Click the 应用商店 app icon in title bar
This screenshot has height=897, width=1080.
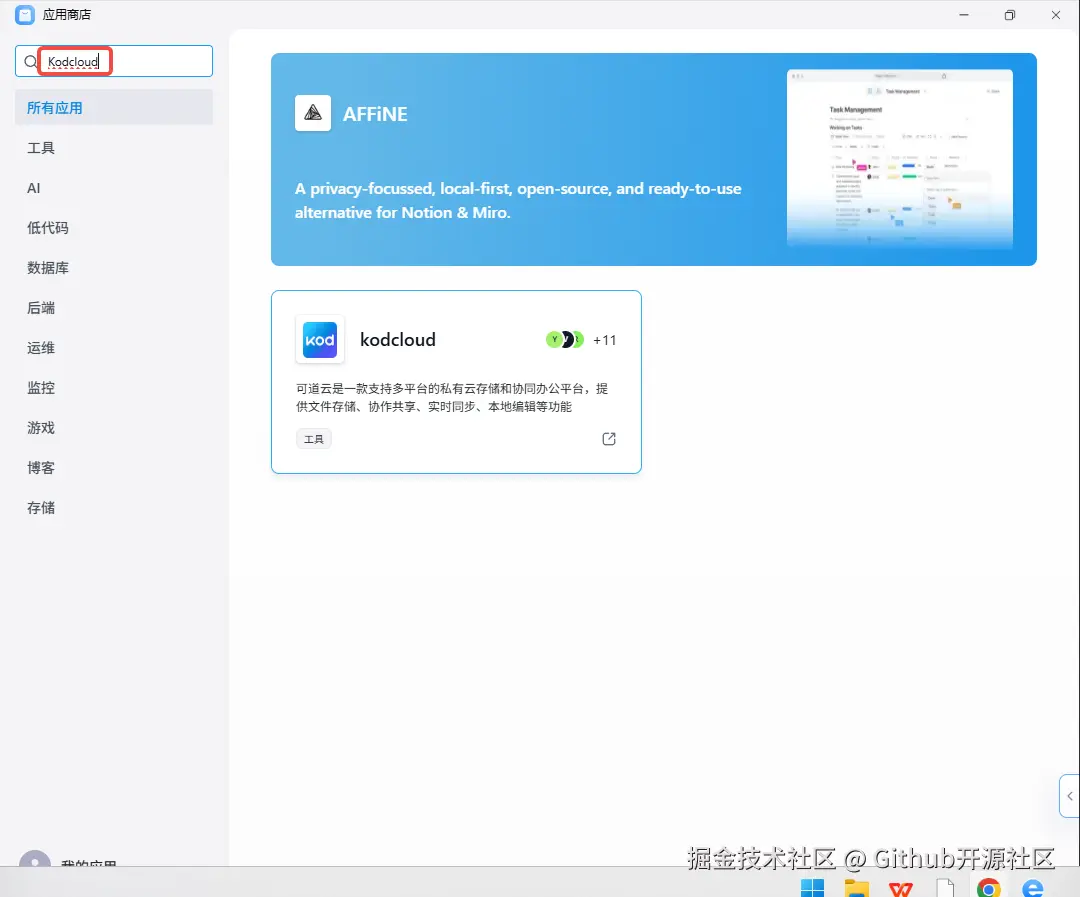coord(25,14)
